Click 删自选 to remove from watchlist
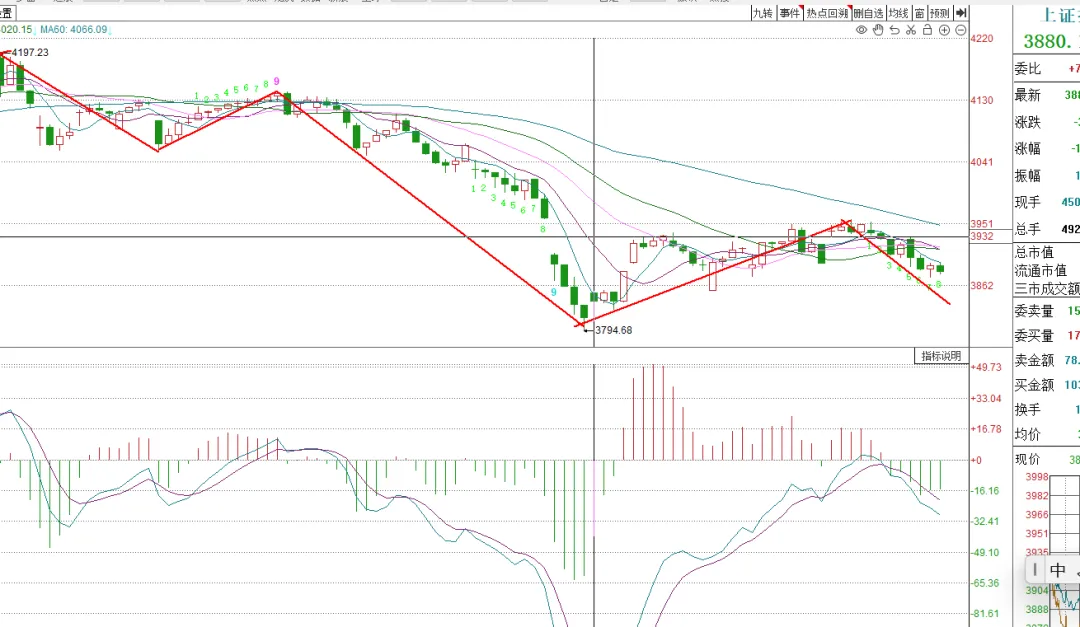 pyautogui.click(x=868, y=12)
